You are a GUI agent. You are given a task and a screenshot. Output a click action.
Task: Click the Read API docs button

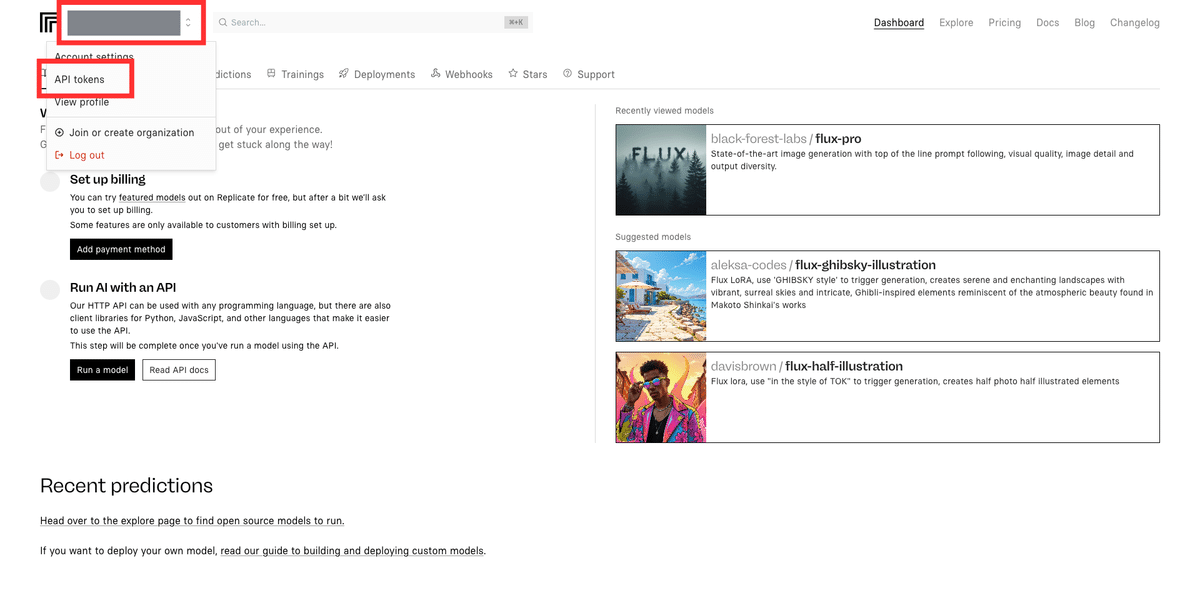[x=179, y=370]
